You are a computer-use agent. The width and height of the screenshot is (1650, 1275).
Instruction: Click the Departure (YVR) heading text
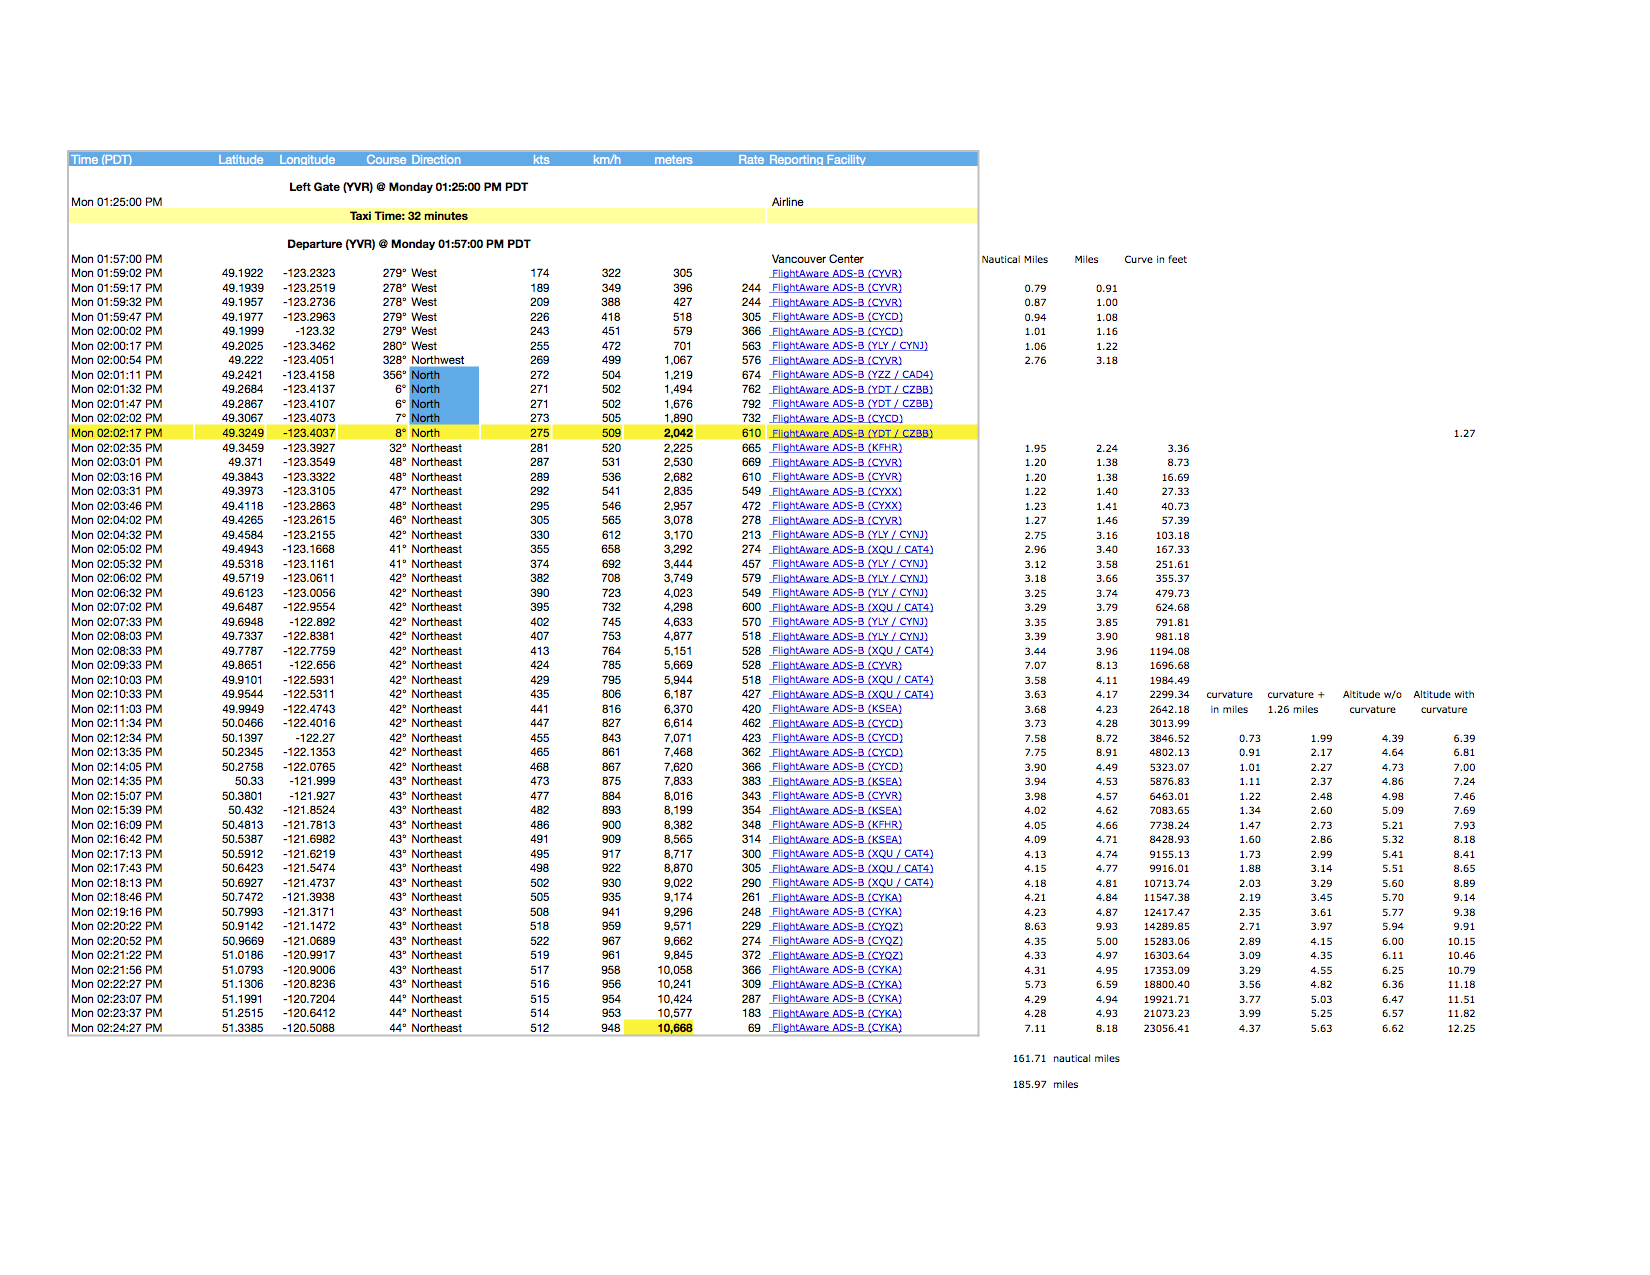click(x=408, y=244)
